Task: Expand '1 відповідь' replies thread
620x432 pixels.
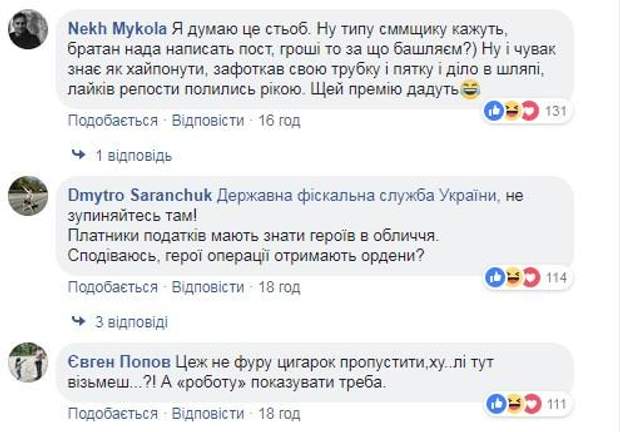Action: pyautogui.click(x=134, y=156)
